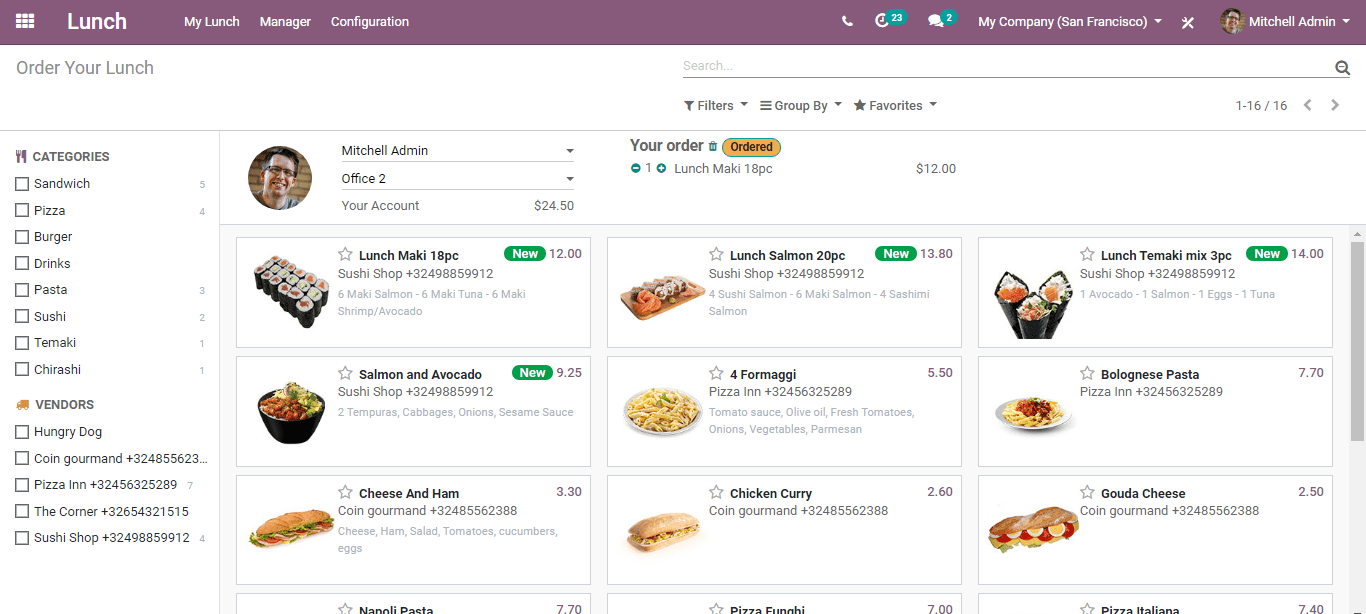Mark Salmon and Avocado as favorite
This screenshot has height=614, width=1366.
pyautogui.click(x=345, y=373)
